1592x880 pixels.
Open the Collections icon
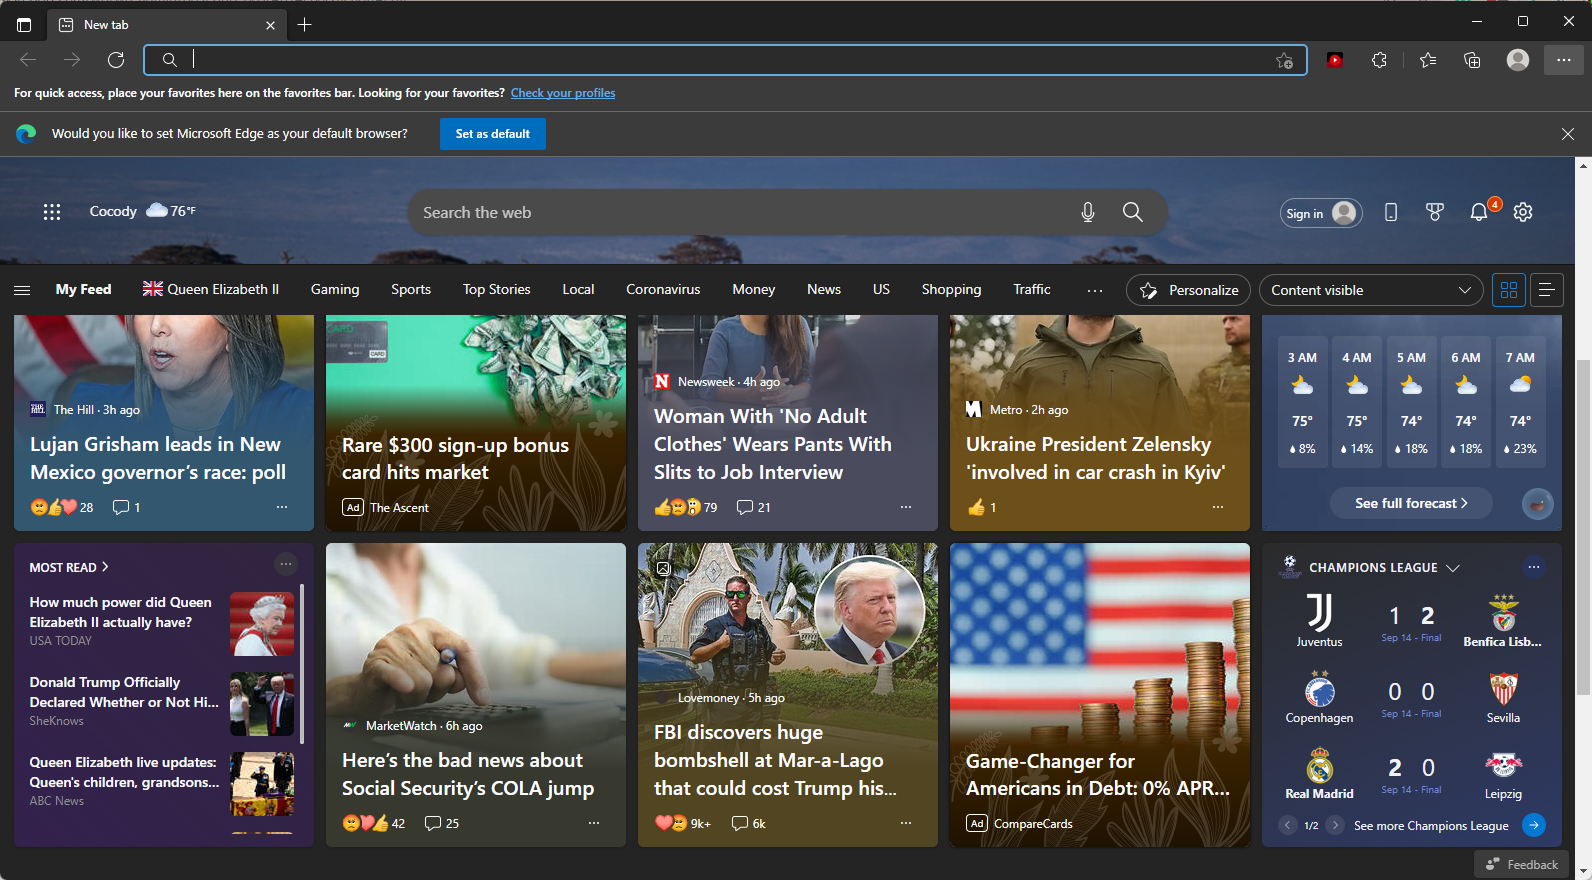[x=1472, y=60]
